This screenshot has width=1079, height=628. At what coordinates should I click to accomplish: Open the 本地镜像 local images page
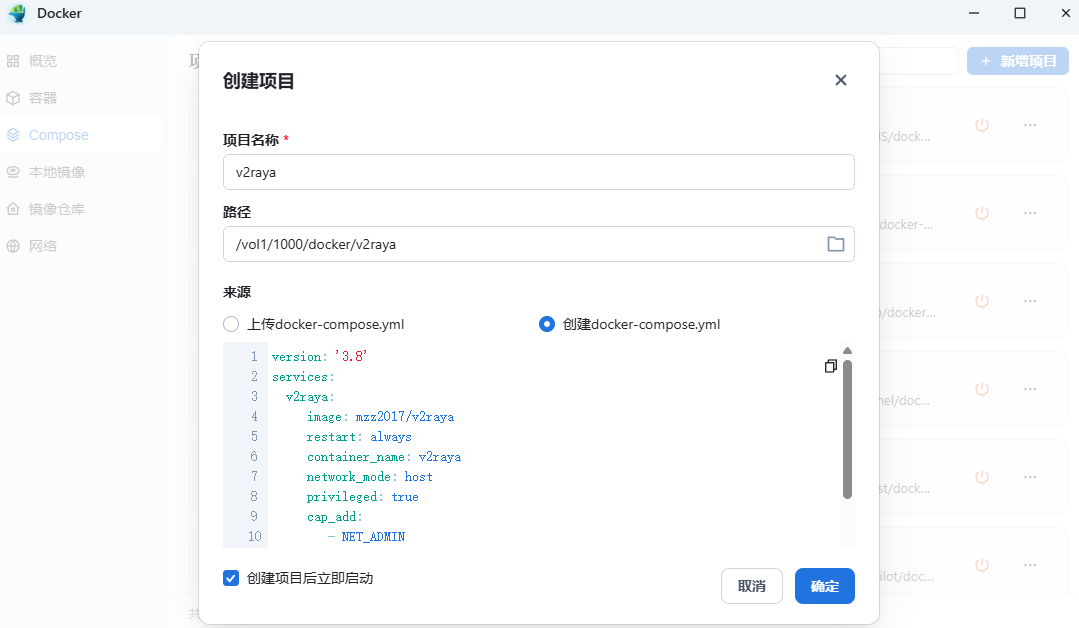click(x=57, y=172)
